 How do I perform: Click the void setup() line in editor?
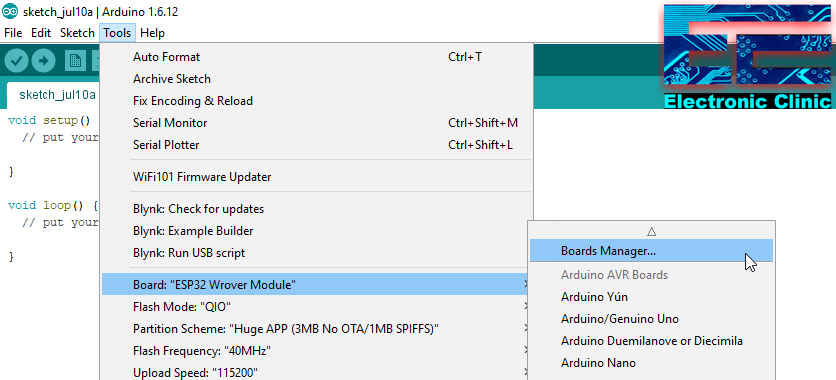[x=50, y=120]
